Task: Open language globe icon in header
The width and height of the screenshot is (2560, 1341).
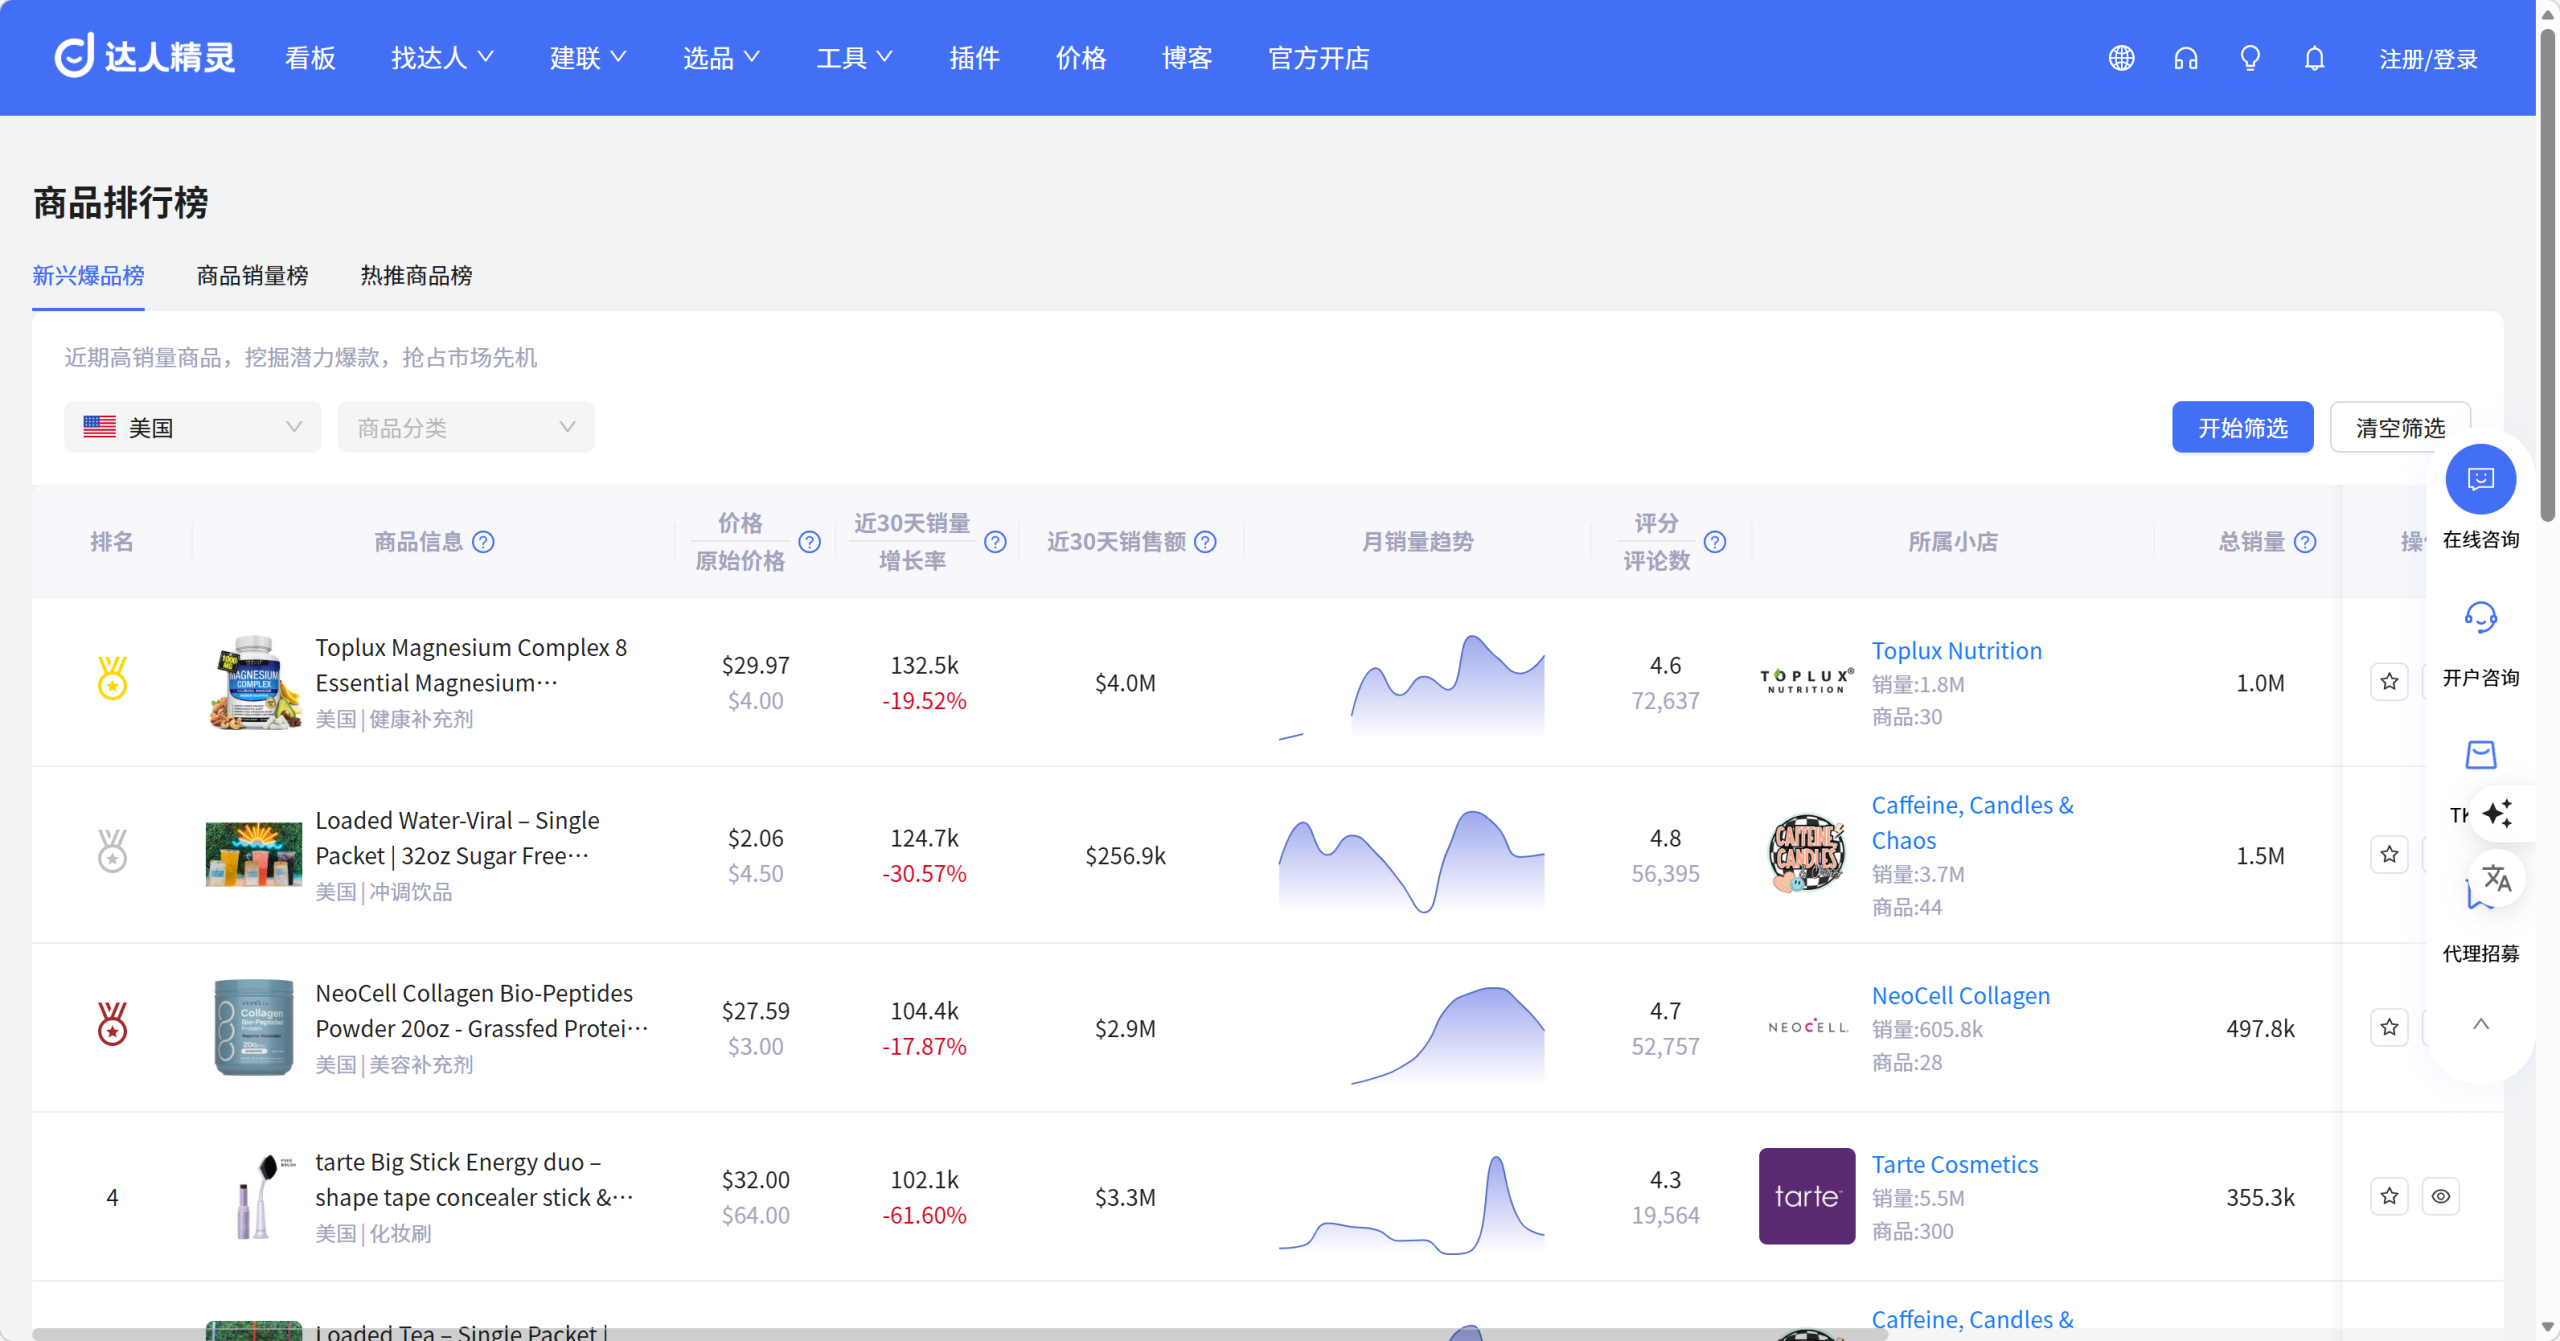Action: click(2121, 58)
